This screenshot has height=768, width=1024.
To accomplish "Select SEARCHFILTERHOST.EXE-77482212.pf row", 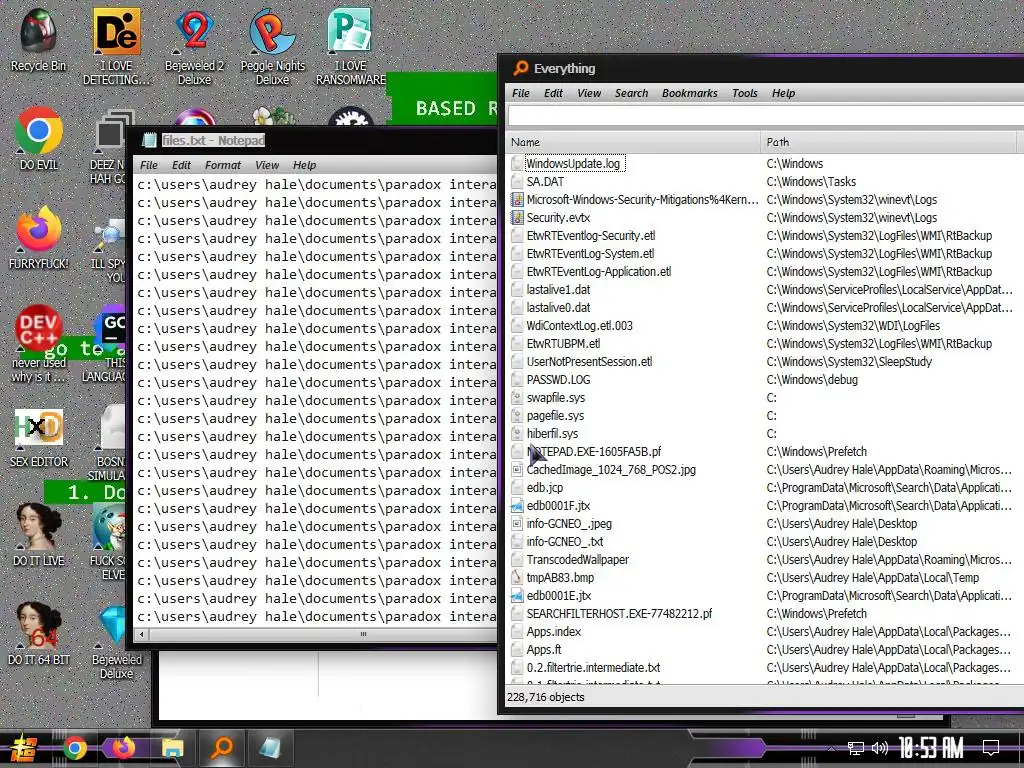I will [x=619, y=614].
